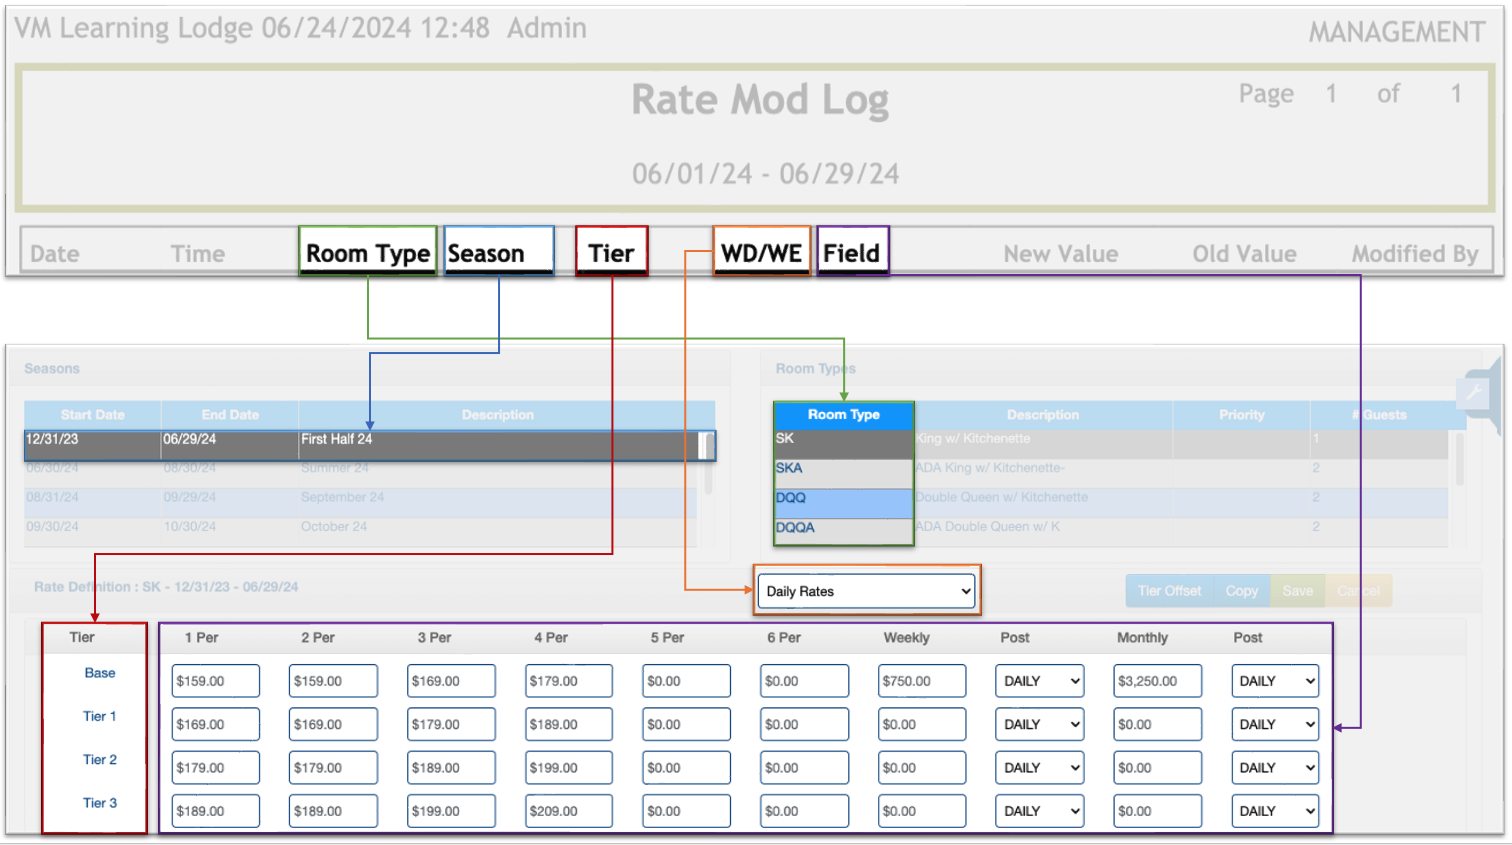Open the Daily Rates dropdown
Screen dimensions: 1512x845
(x=866, y=591)
